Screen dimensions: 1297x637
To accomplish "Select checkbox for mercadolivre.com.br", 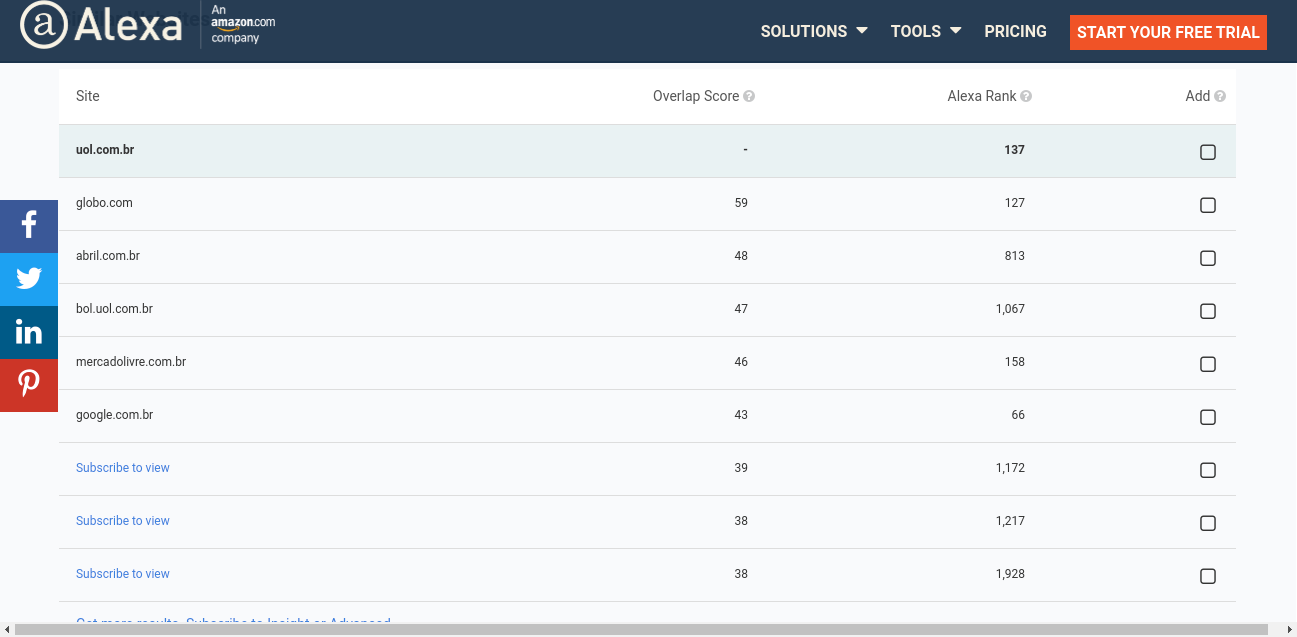I will tap(1208, 364).
